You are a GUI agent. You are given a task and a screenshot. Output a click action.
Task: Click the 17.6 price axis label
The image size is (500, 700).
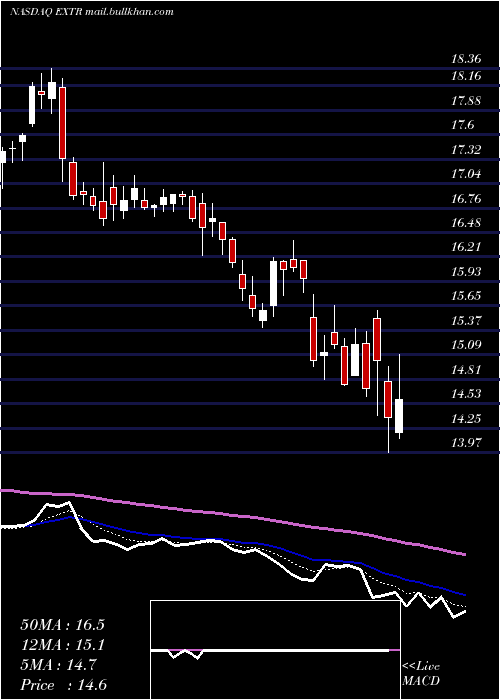pyautogui.click(x=462, y=125)
